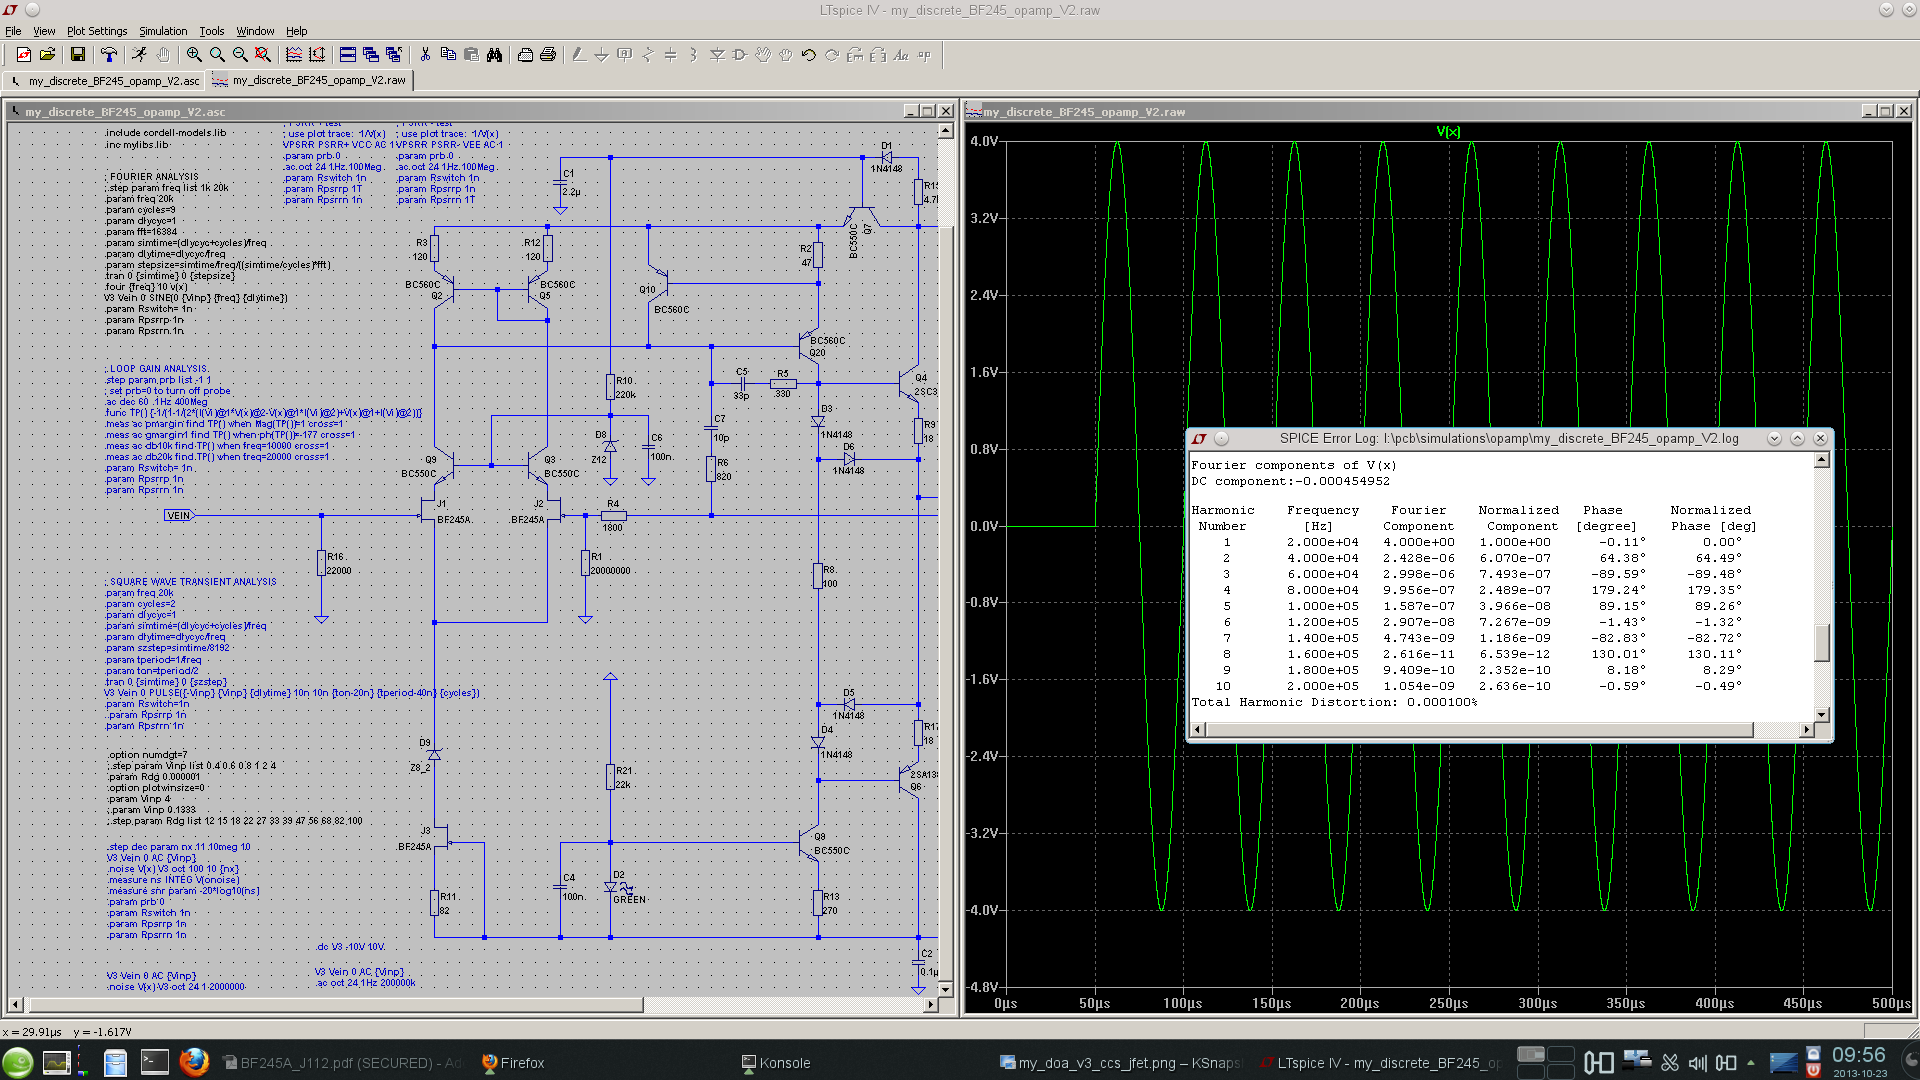Screen dimensions: 1920x1080
Task: Save the file with the floppy disk icon
Action: pos(78,55)
